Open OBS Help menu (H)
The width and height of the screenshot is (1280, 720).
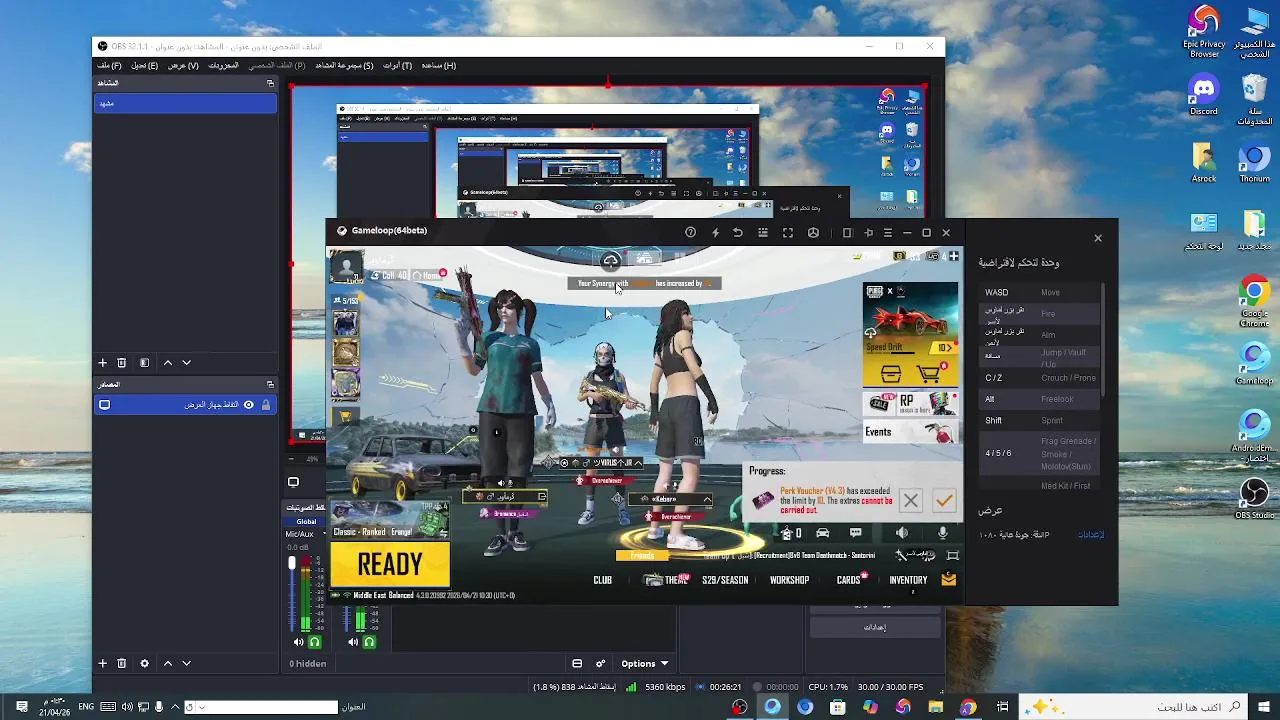pyautogui.click(x=438, y=65)
